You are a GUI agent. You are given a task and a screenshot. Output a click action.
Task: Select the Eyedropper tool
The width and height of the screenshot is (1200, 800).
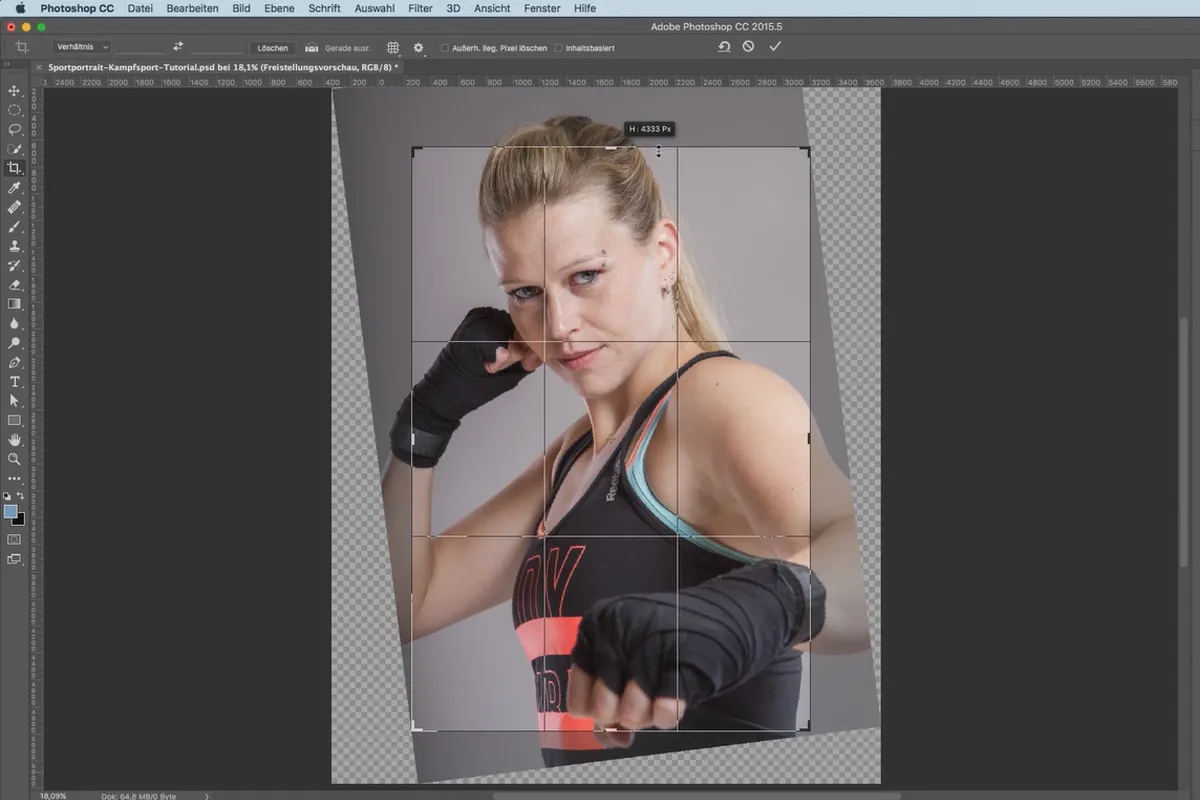pos(14,187)
